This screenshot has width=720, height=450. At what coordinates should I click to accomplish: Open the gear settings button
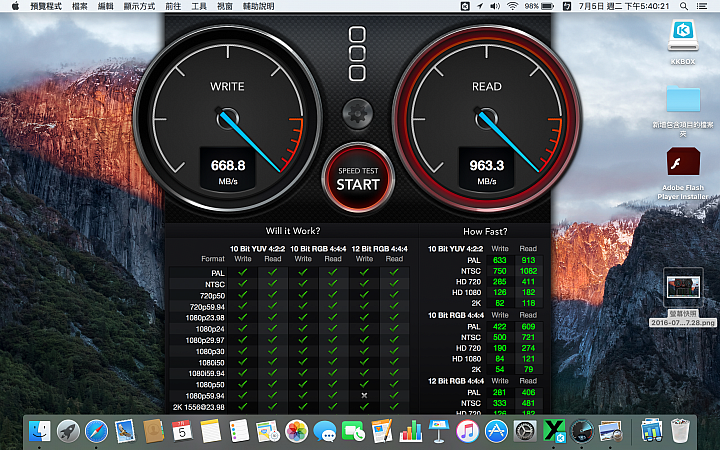(x=358, y=113)
